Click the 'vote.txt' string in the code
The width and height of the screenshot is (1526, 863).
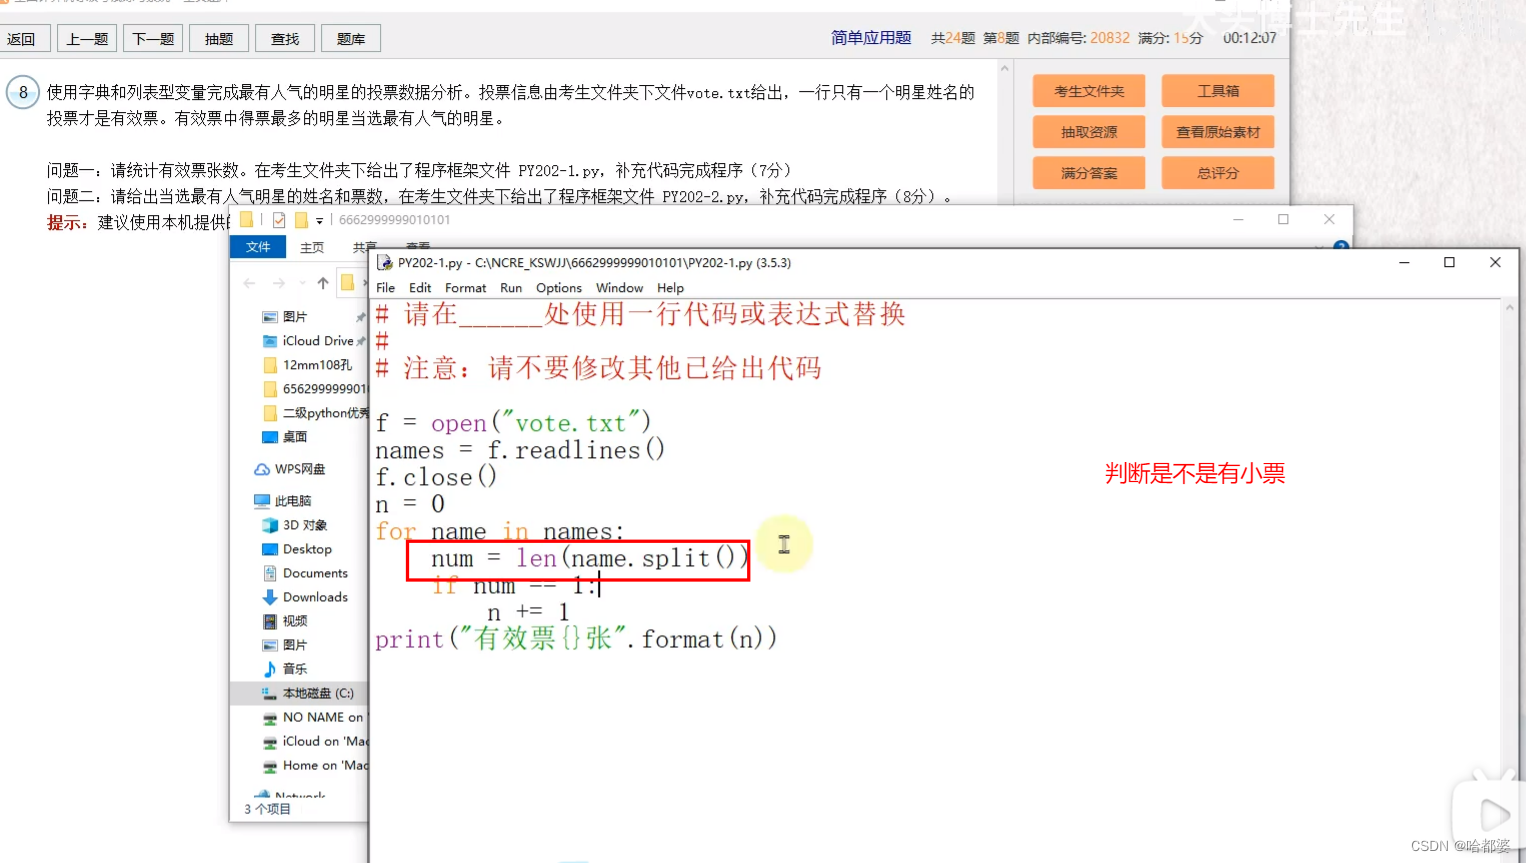570,423
